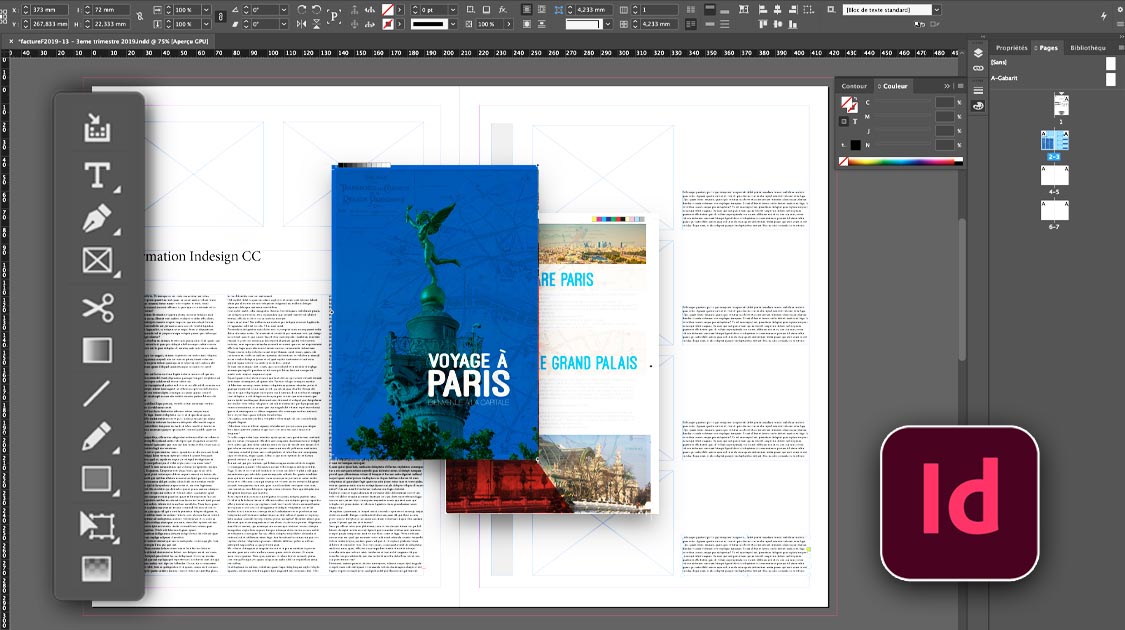The width and height of the screenshot is (1125, 630).
Task: Toggle formatting affects text button
Action: point(854,121)
